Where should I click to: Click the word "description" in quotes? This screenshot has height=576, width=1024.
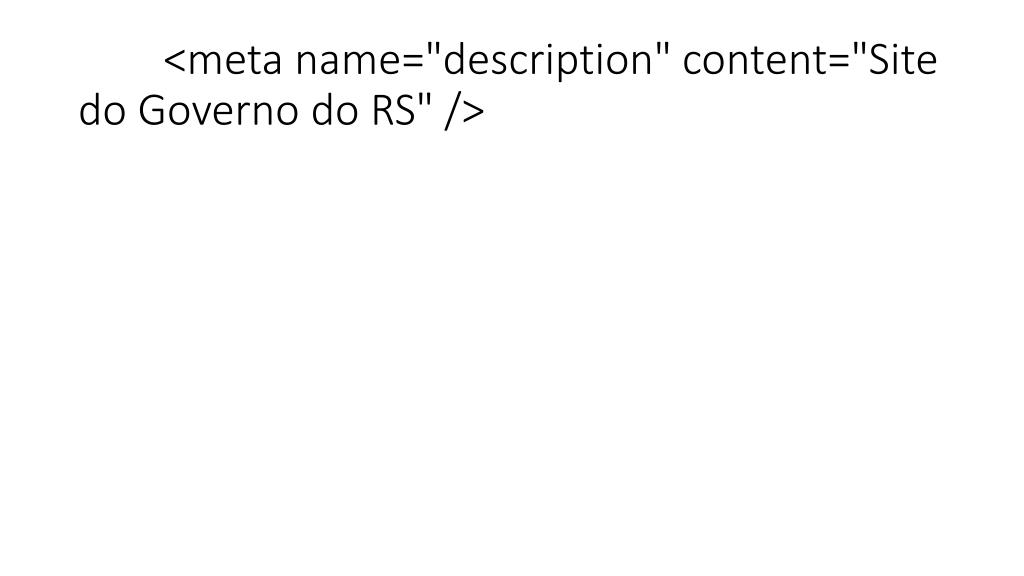click(549, 61)
